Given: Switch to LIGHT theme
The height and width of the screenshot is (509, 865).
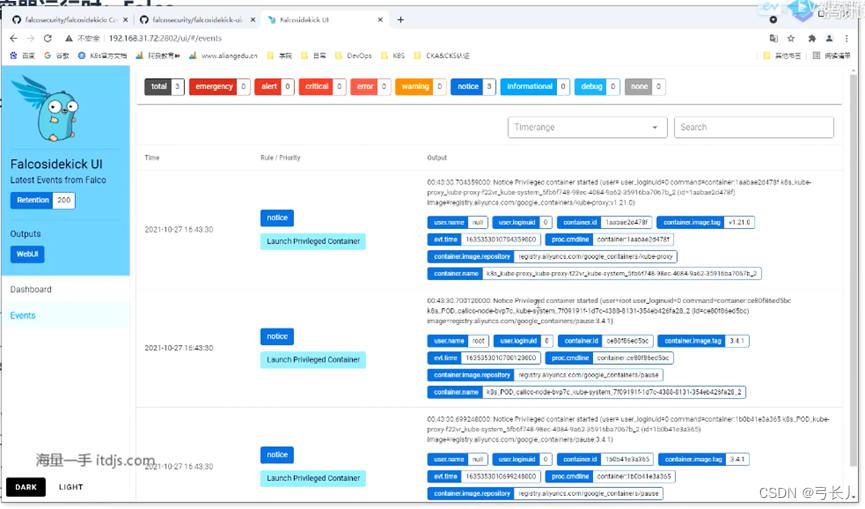Looking at the screenshot, I should point(71,487).
